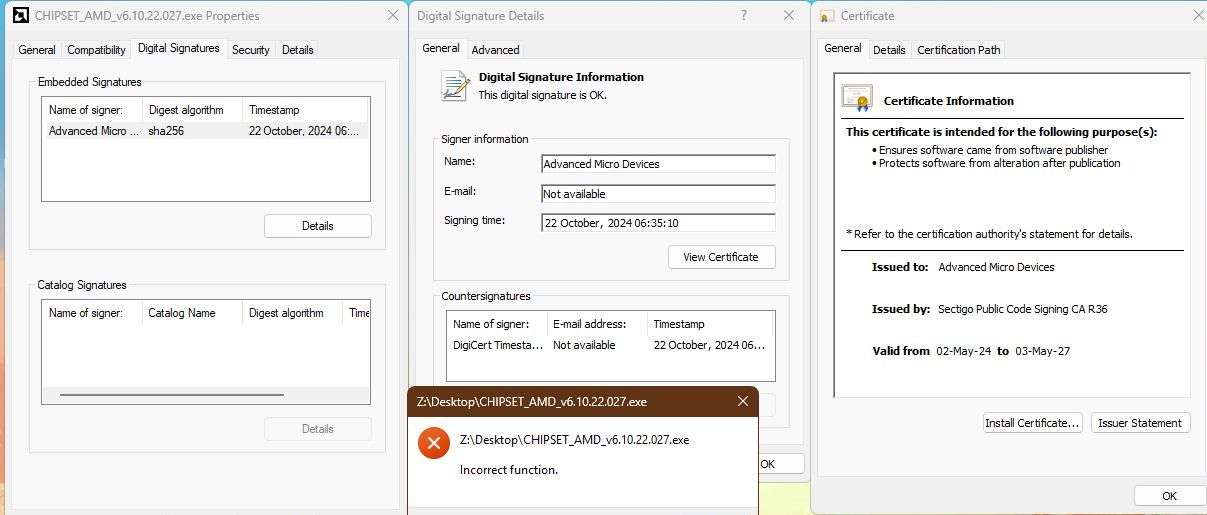Viewport: 1207px width, 515px height.
Task: Switch to the Compatibility tab
Action: (96, 49)
